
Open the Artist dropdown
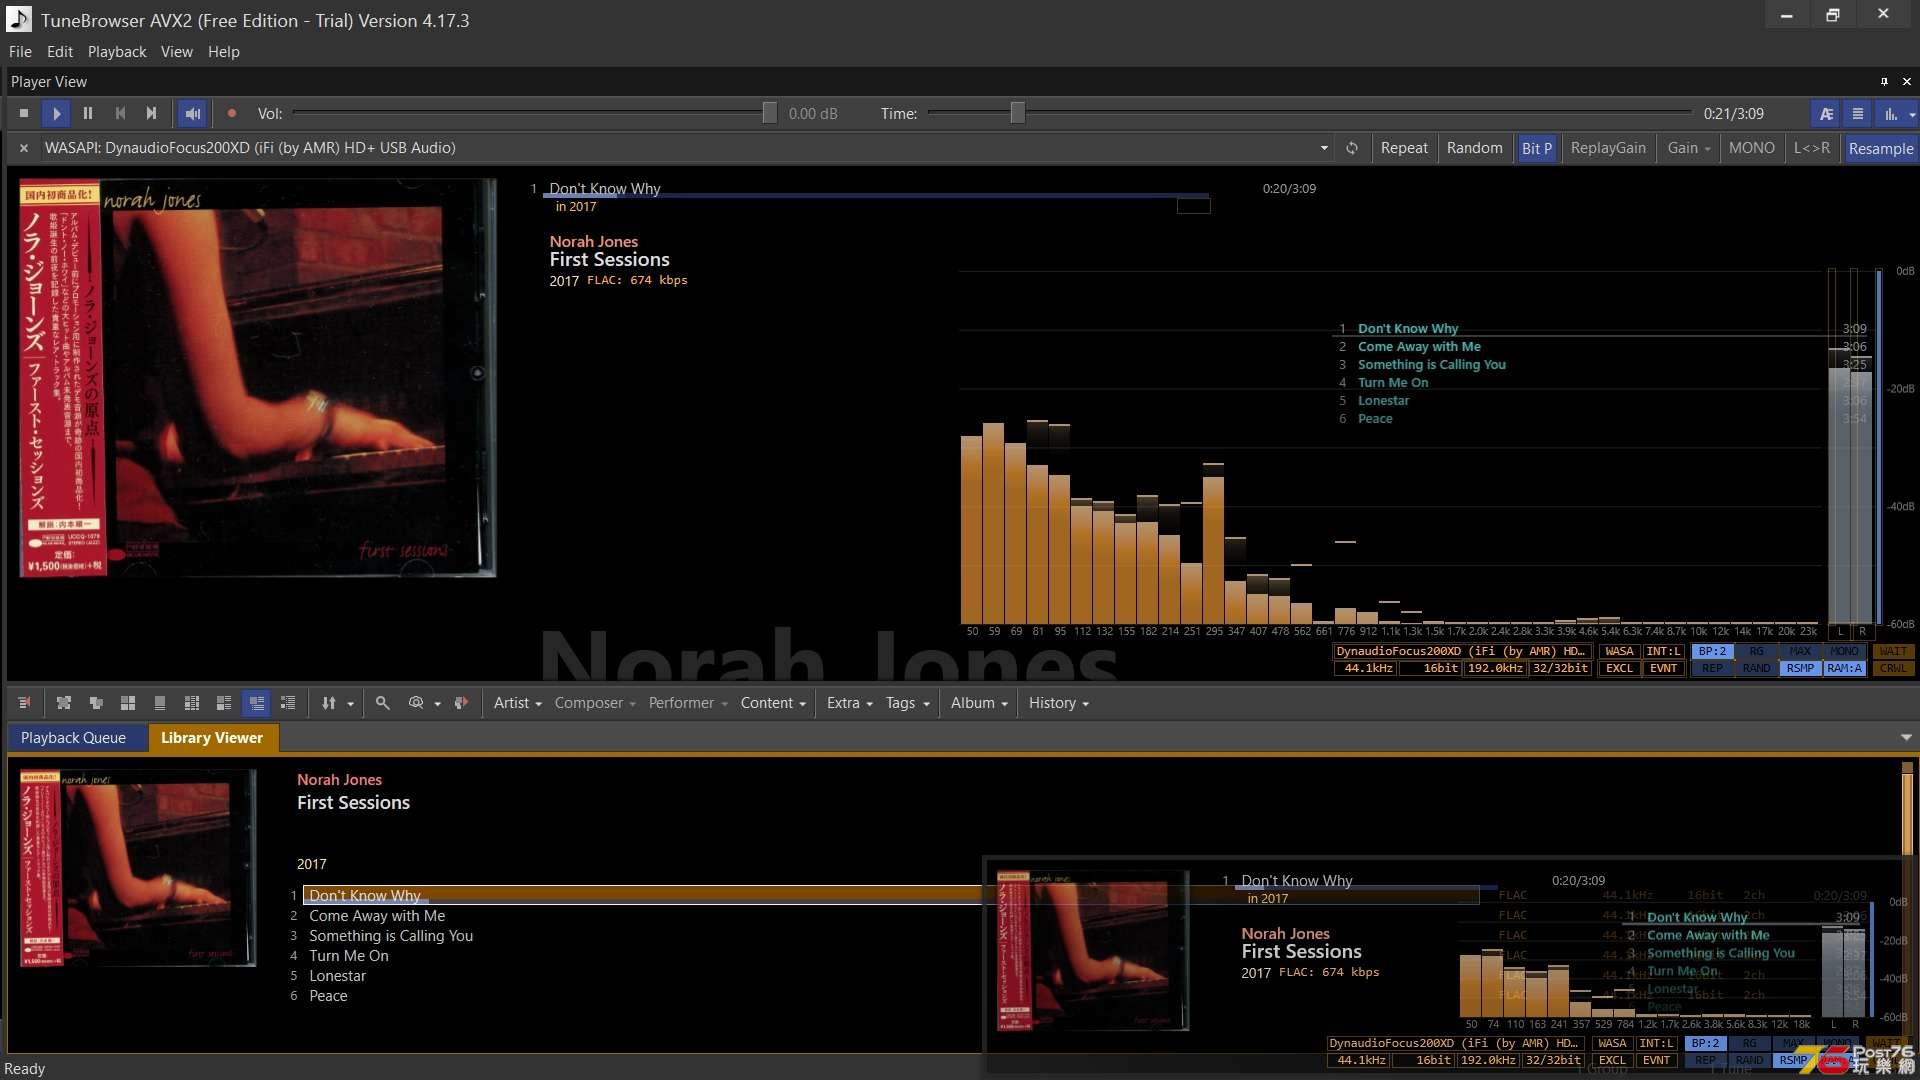(518, 703)
